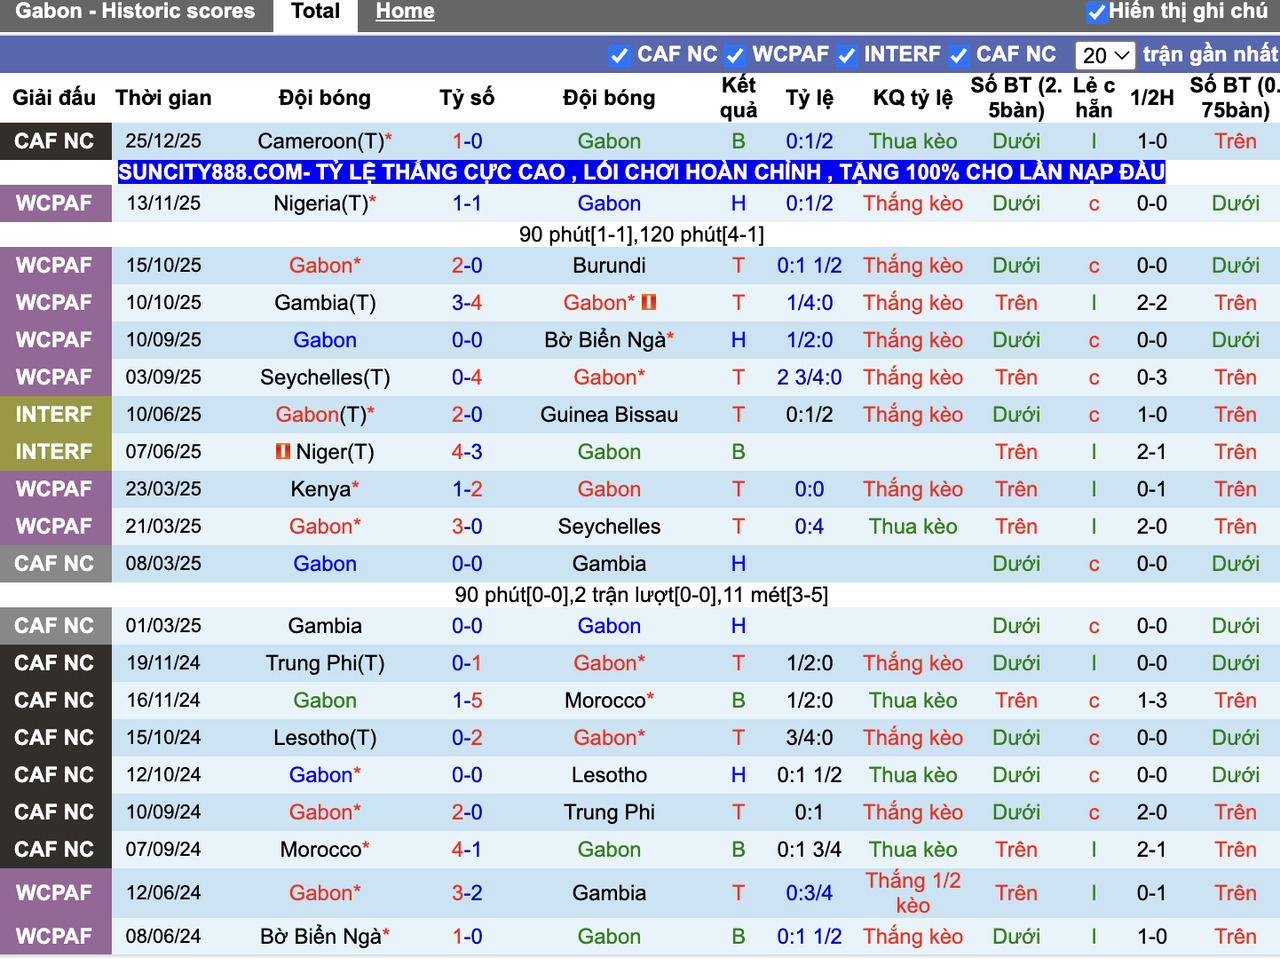Image resolution: width=1280 pixels, height=959 pixels.
Task: Click score 4-3 for Niger match
Action: click(467, 452)
